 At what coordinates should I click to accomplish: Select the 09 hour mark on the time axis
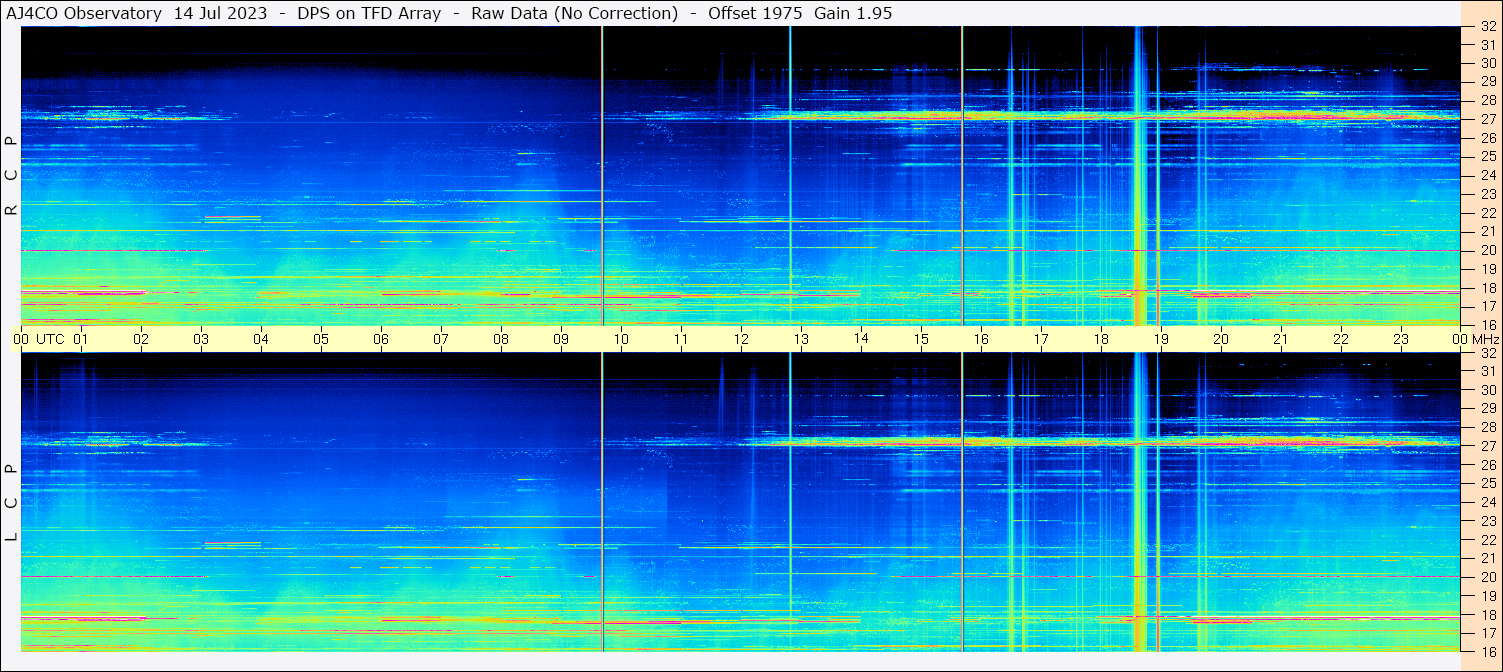pyautogui.click(x=561, y=339)
